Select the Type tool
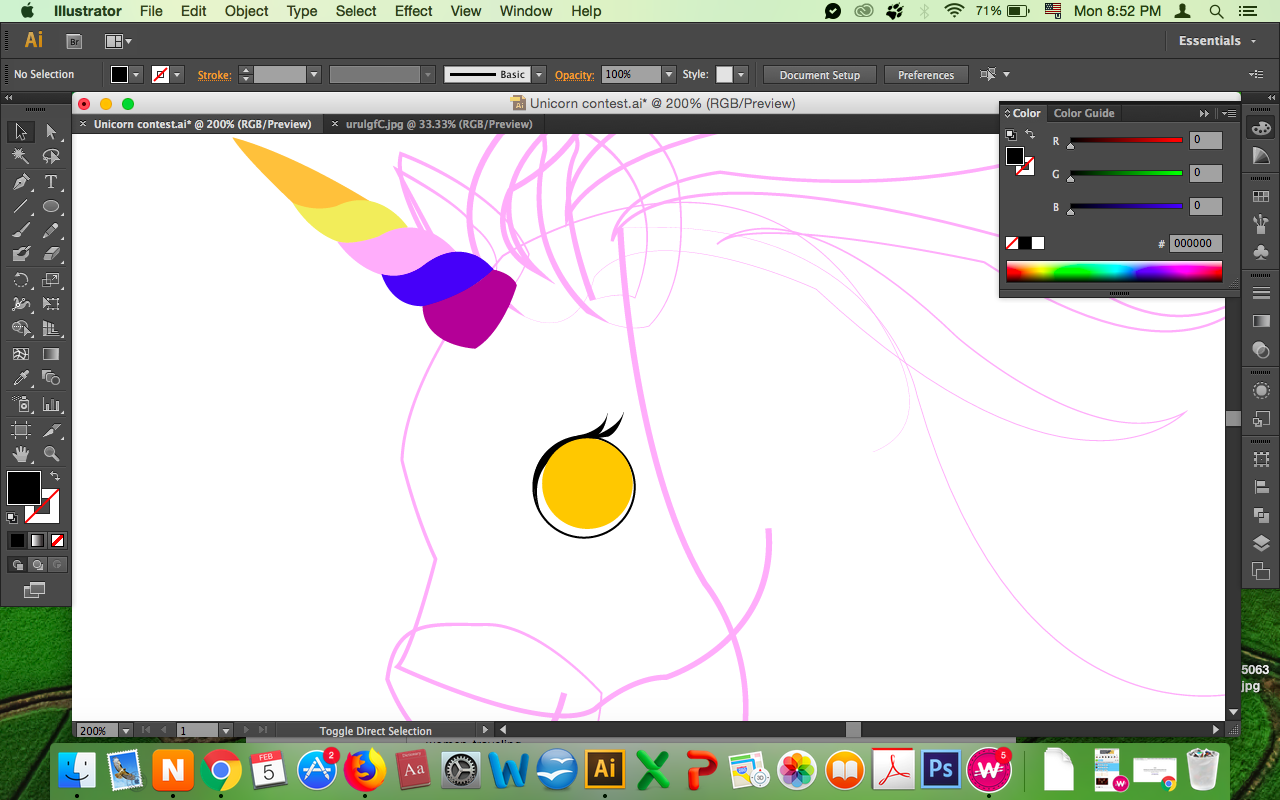 pos(51,182)
